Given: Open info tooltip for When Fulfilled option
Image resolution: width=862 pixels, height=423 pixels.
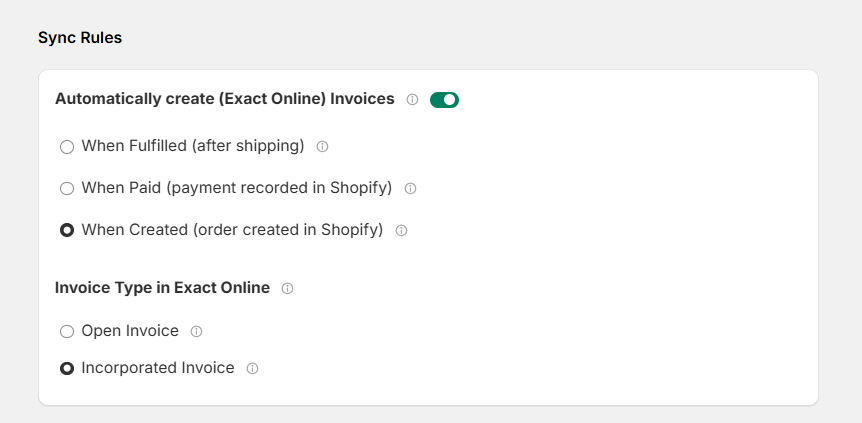Looking at the screenshot, I should click(x=323, y=146).
